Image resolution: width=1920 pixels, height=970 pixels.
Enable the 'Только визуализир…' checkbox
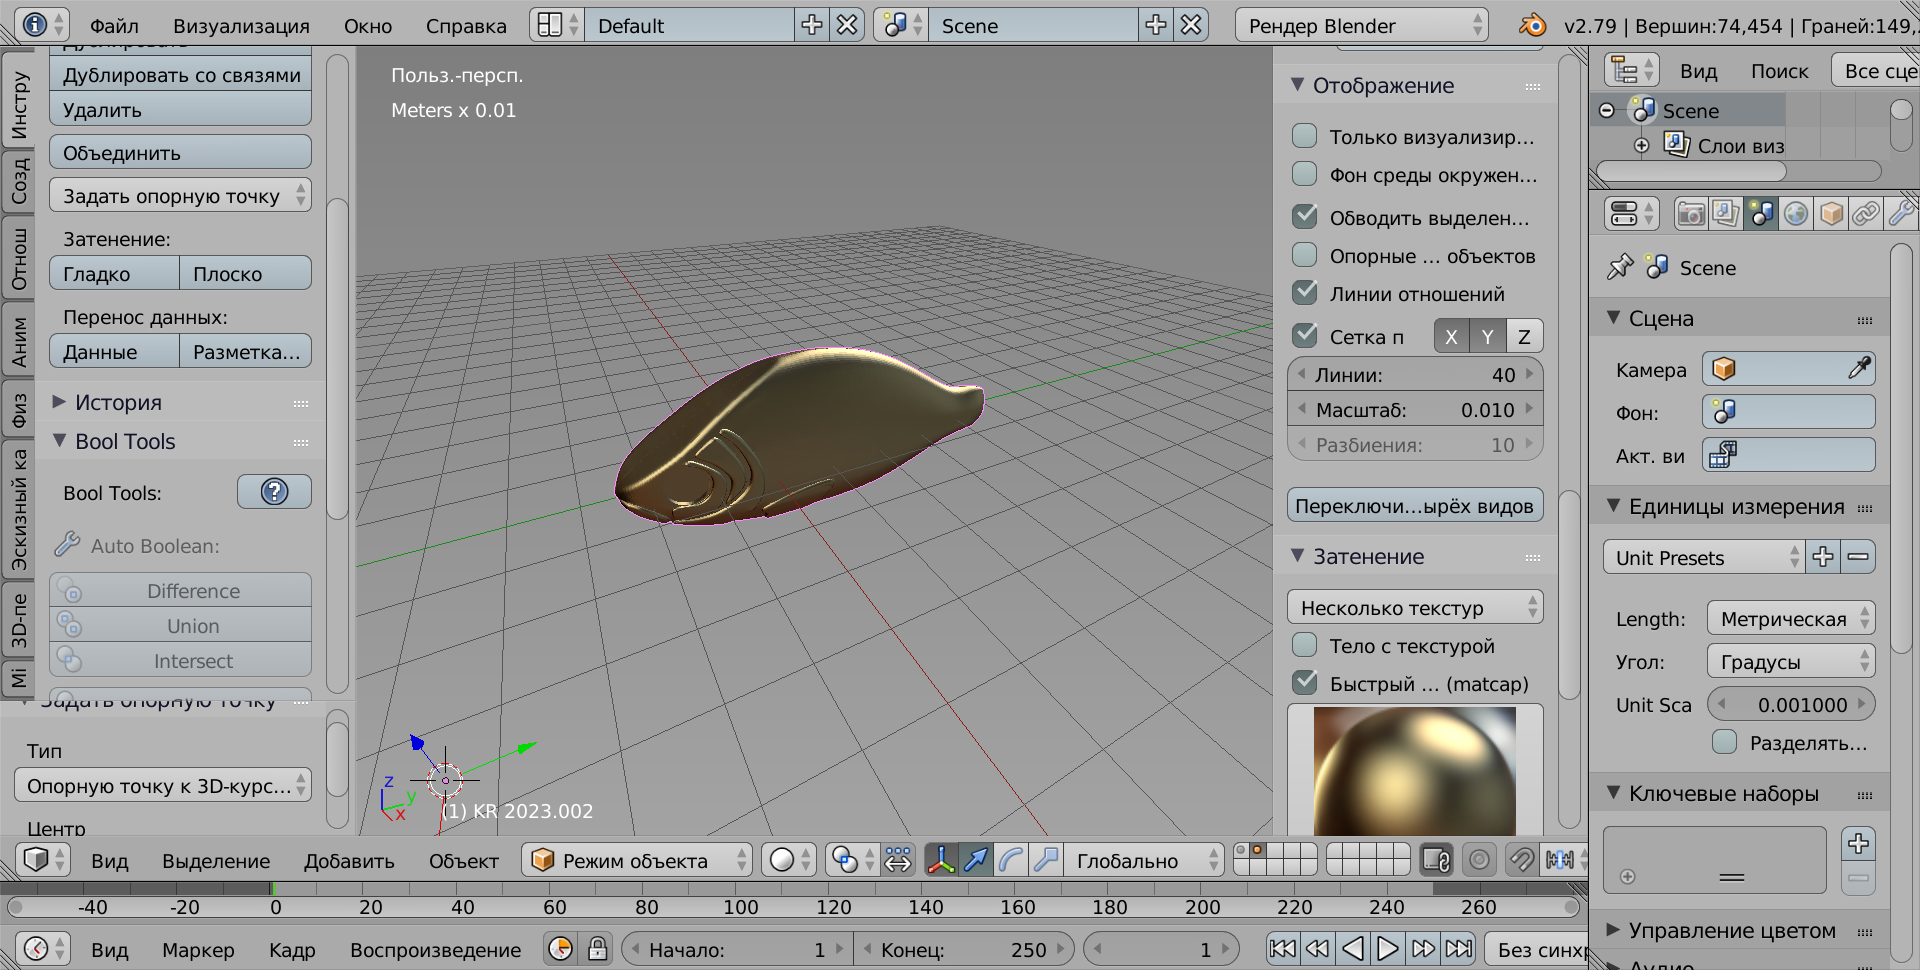coord(1305,136)
